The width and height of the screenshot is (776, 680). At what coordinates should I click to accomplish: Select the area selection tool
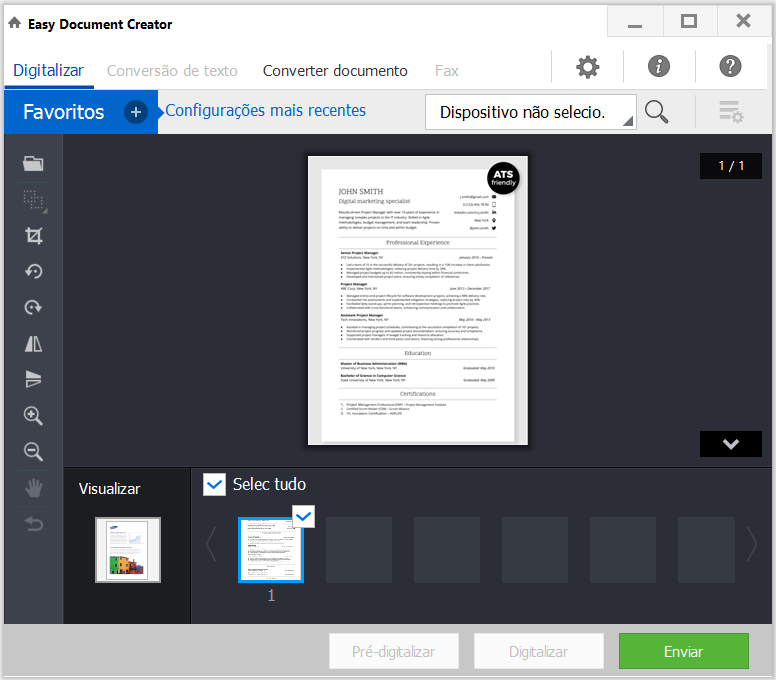(35, 201)
